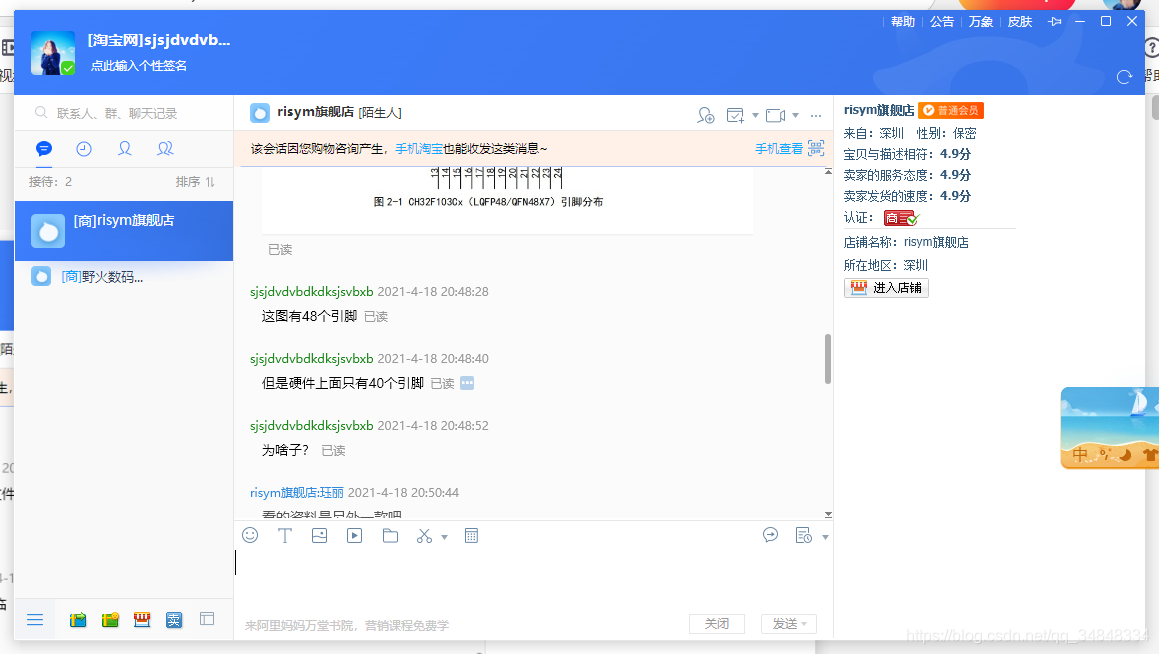Switch to the conversations tab (chat bubble icon)
The height and width of the screenshot is (654, 1159).
pyautogui.click(x=44, y=149)
